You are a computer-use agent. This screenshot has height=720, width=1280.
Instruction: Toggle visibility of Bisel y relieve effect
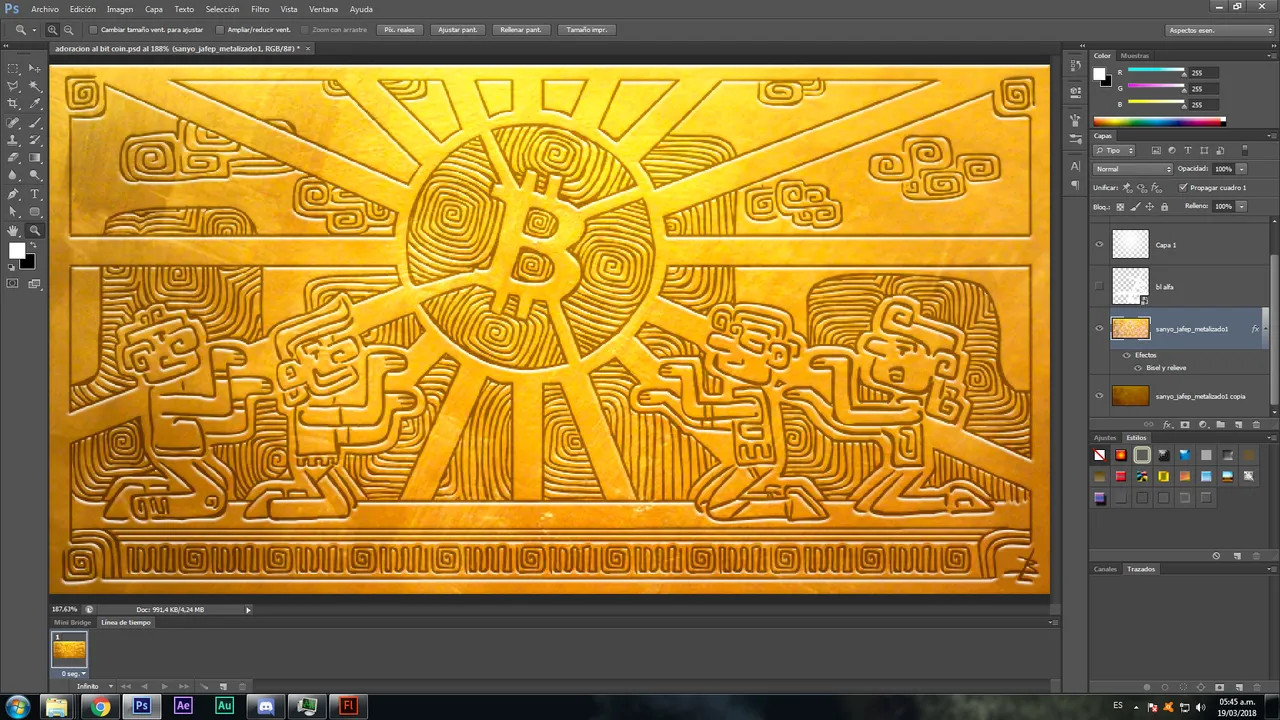[x=1138, y=367]
